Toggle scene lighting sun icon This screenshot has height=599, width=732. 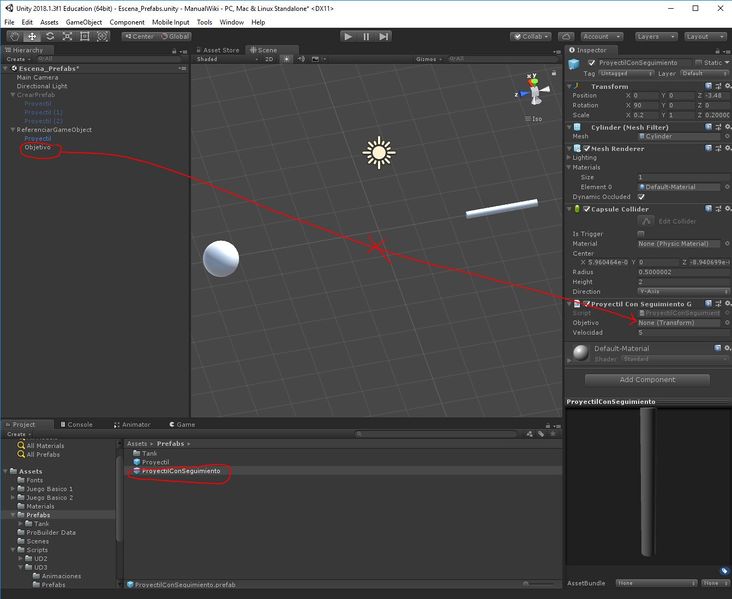286,59
